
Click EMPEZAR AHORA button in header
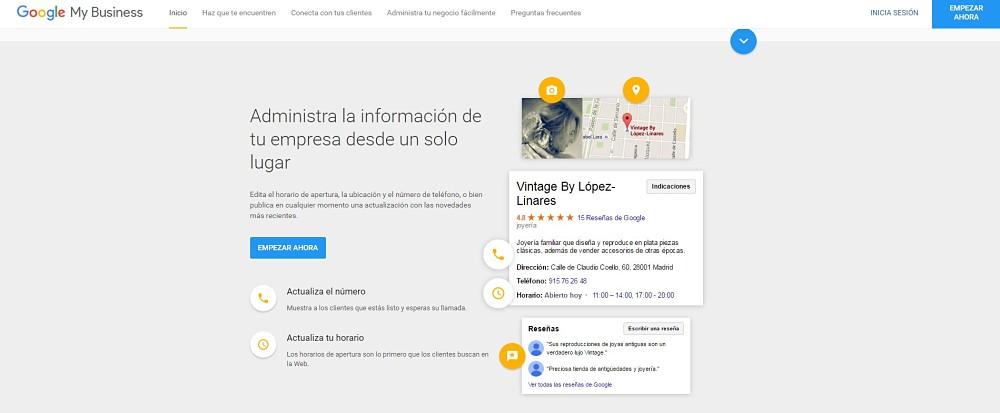(966, 13)
